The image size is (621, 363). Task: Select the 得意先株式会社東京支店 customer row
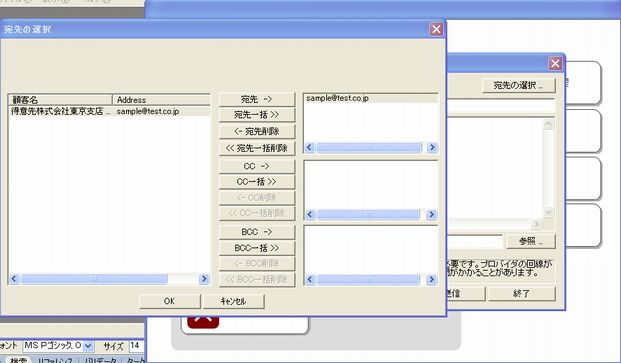[x=109, y=111]
